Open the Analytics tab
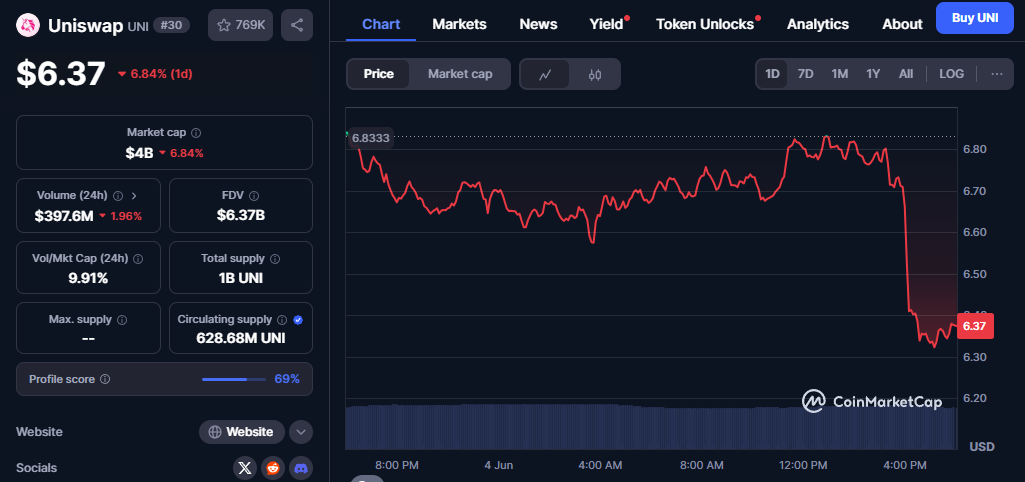This screenshot has width=1025, height=482. click(x=818, y=24)
